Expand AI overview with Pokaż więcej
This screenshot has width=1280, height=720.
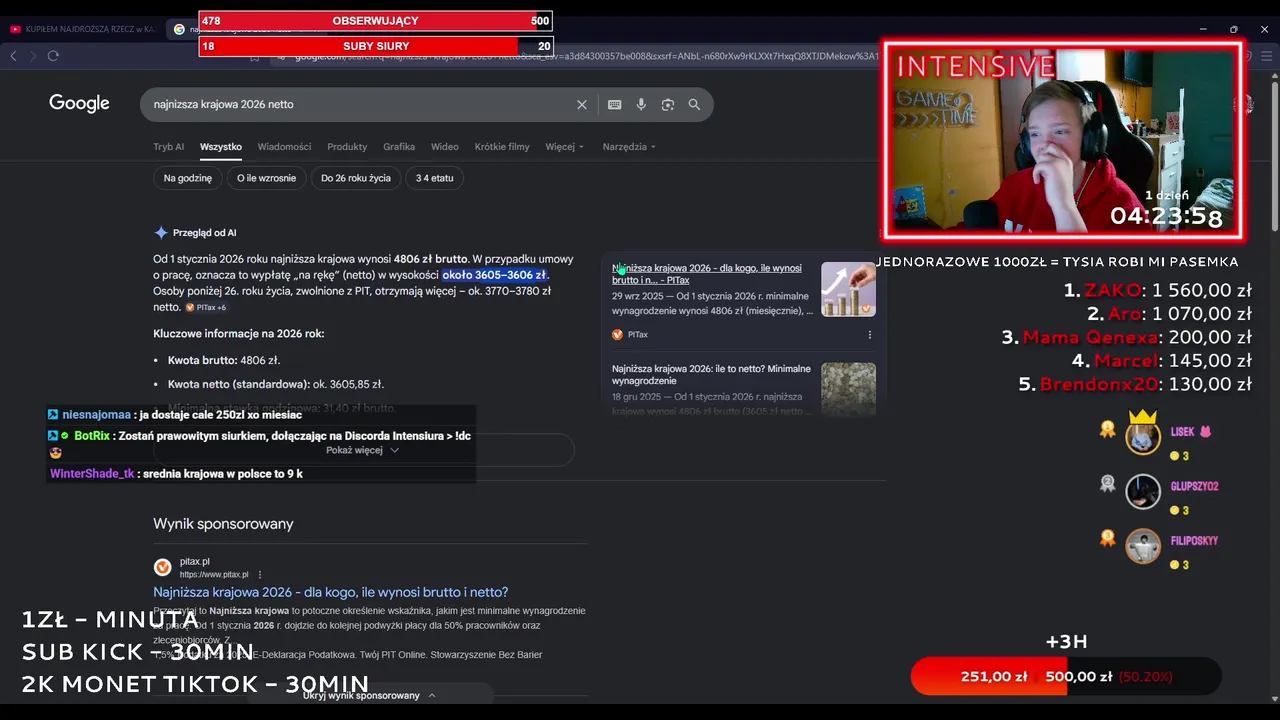click(x=362, y=450)
